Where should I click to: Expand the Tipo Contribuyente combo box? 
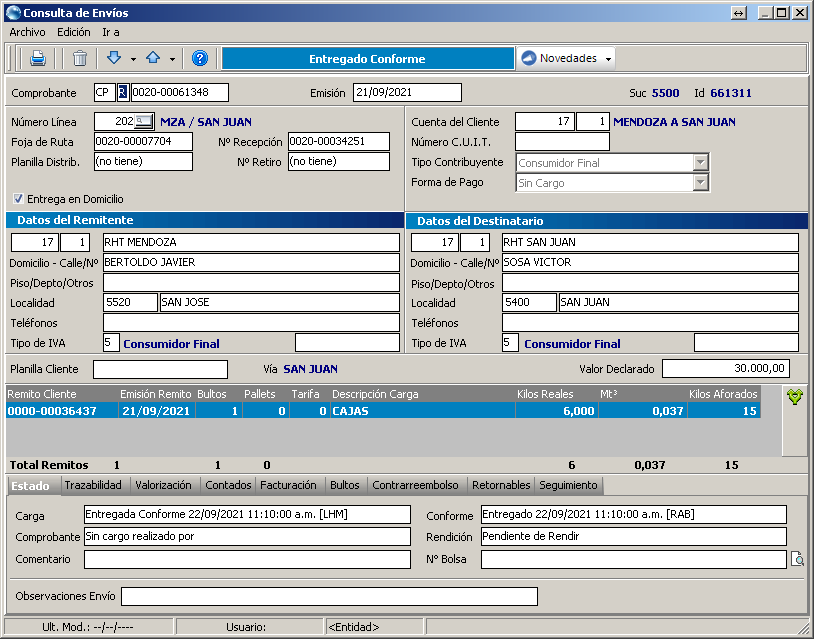pyautogui.click(x=700, y=162)
